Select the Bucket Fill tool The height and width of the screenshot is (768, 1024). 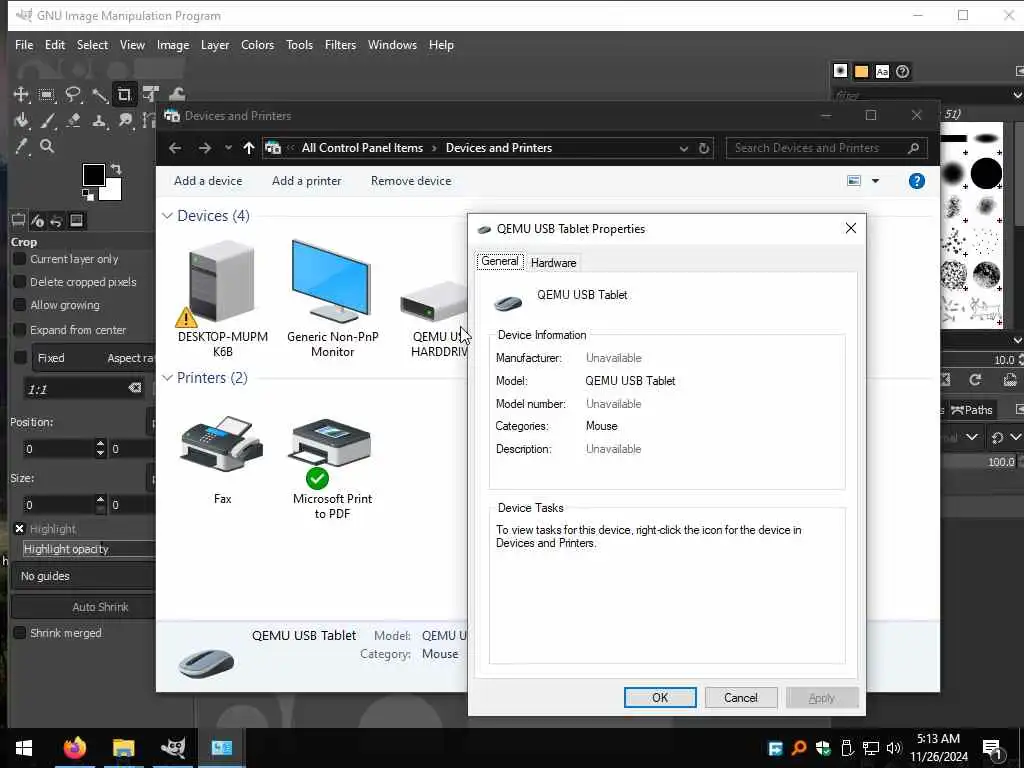coord(21,121)
